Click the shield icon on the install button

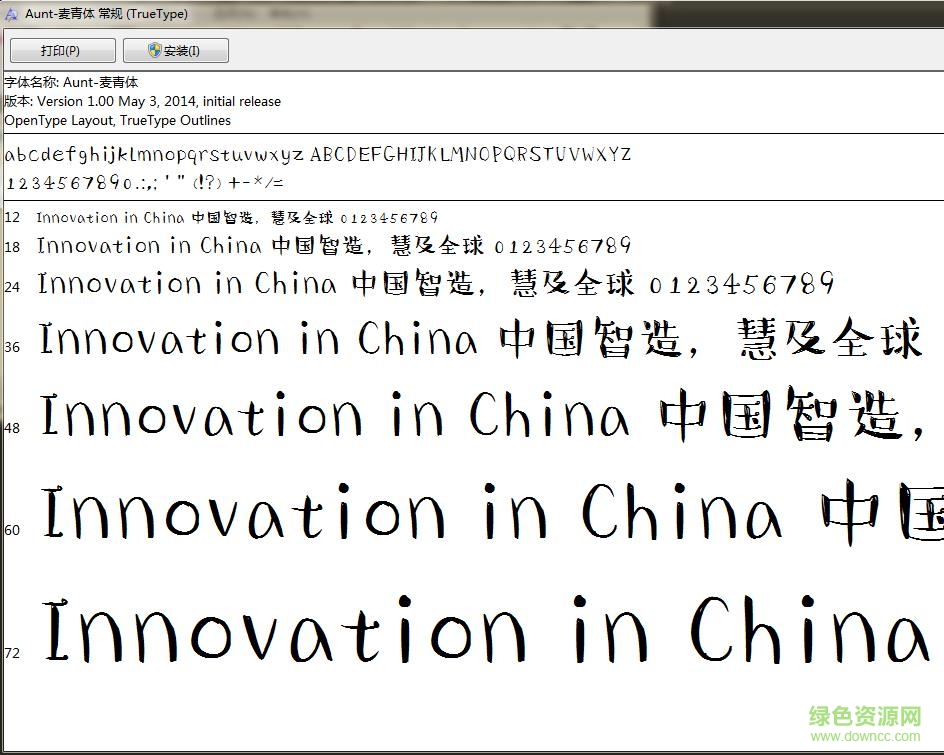[x=155, y=50]
